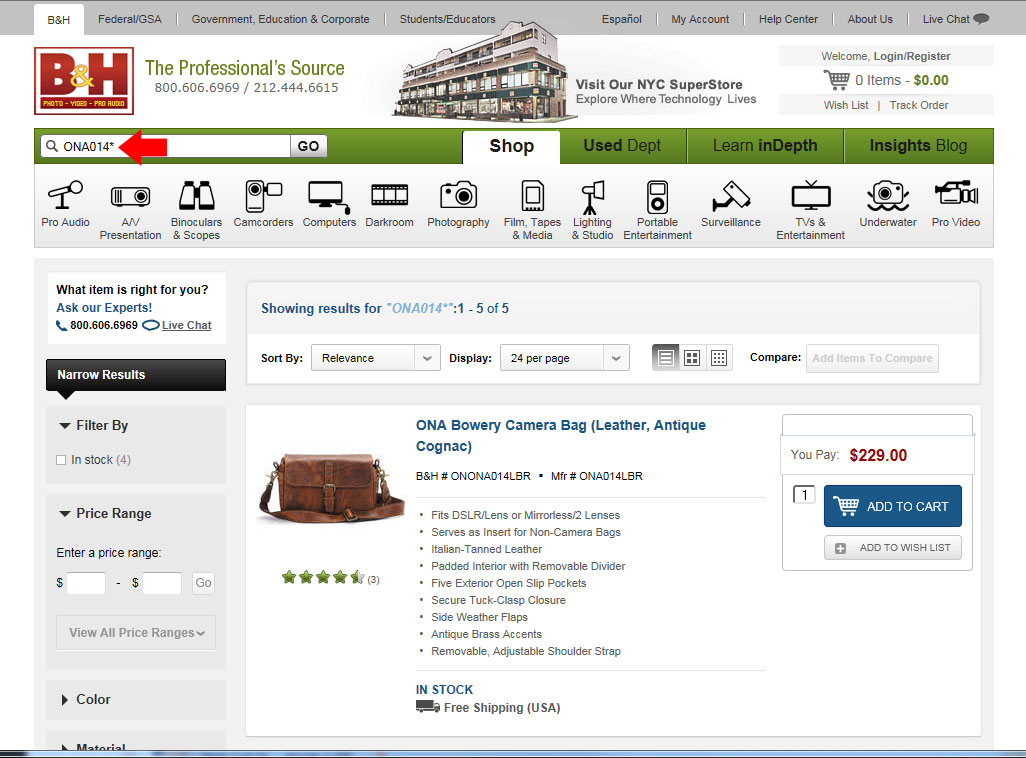Open the Help Center link
The width and height of the screenshot is (1026, 758).
(x=788, y=19)
